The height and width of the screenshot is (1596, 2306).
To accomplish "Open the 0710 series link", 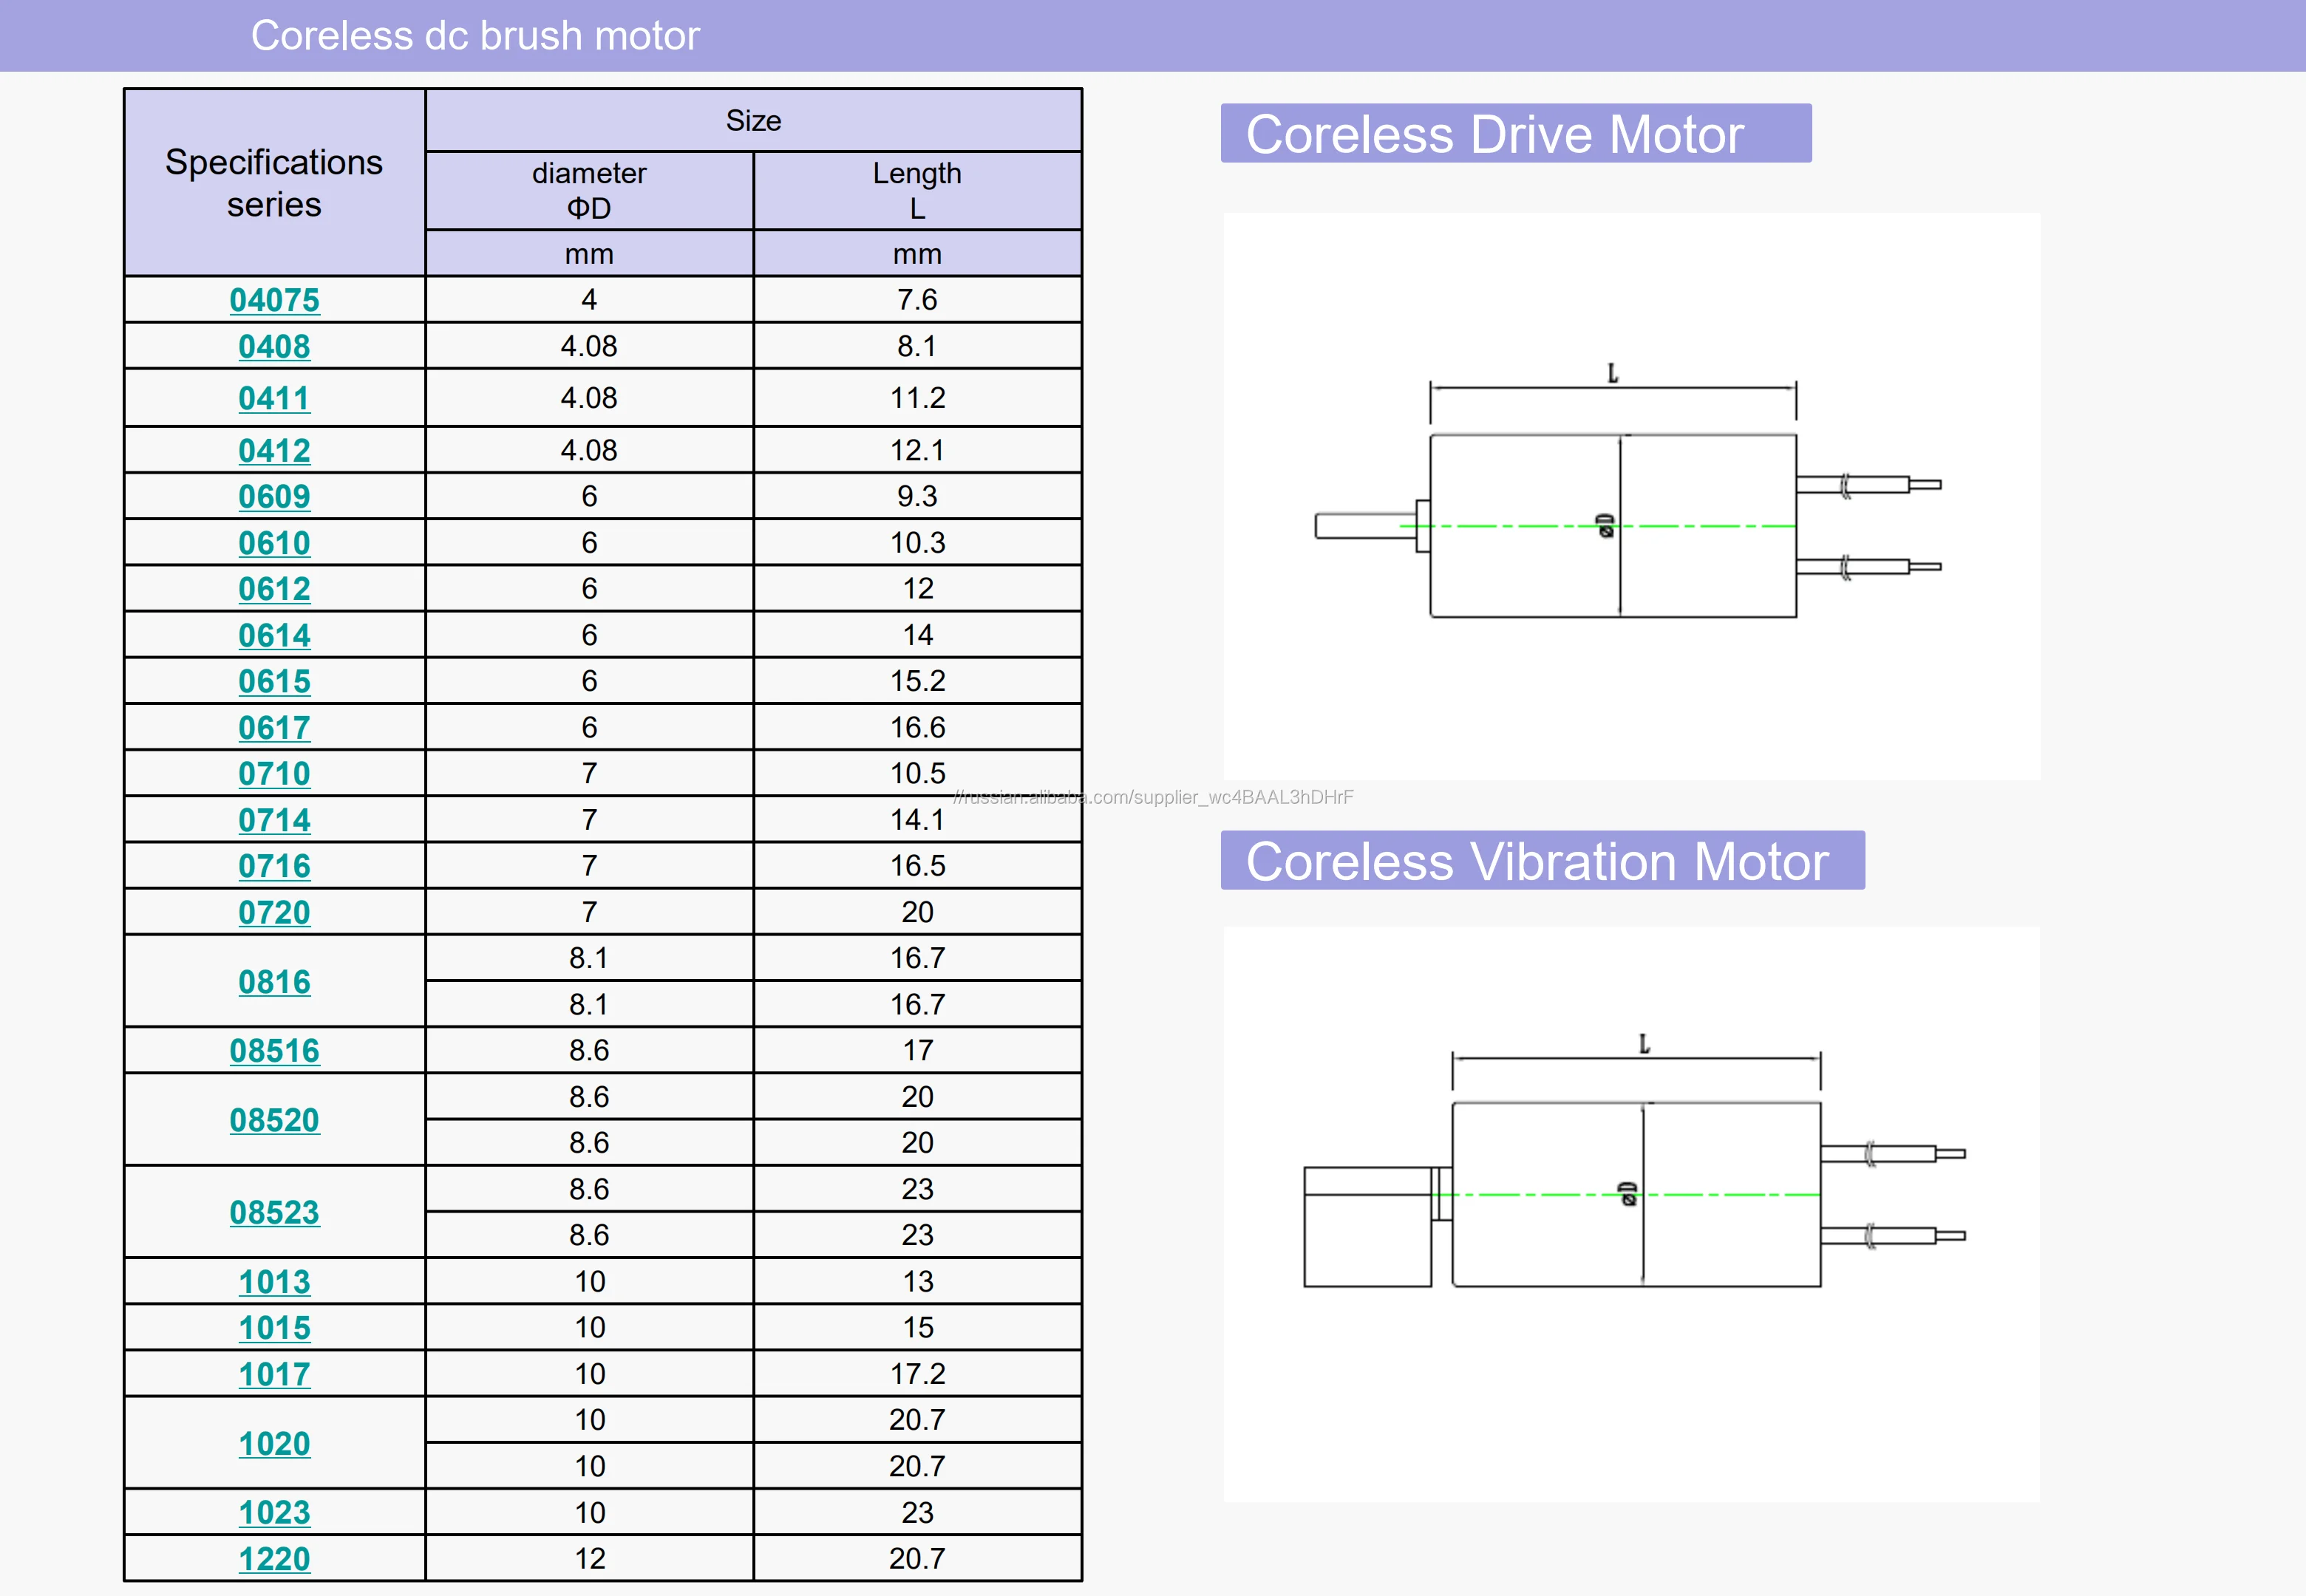I will pyautogui.click(x=274, y=773).
